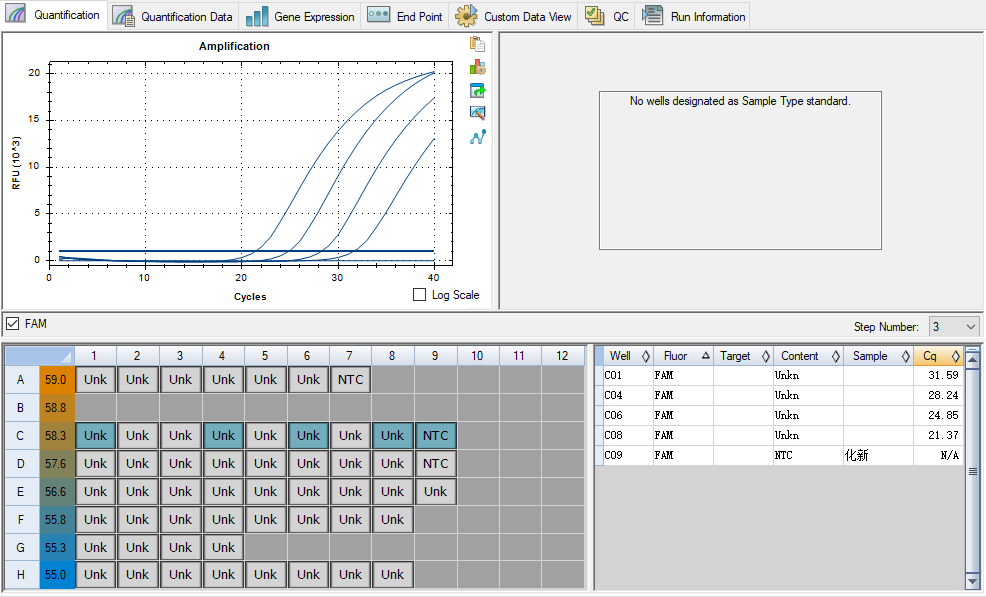Select plate row A header
Viewport: 986px width, 597px height.
21,379
